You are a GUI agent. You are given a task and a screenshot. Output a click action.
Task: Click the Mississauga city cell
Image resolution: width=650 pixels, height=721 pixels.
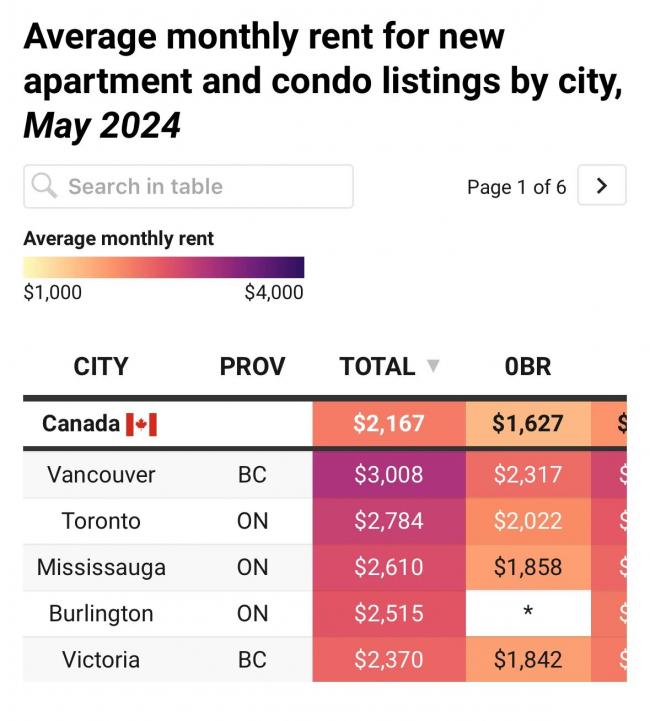click(101, 567)
